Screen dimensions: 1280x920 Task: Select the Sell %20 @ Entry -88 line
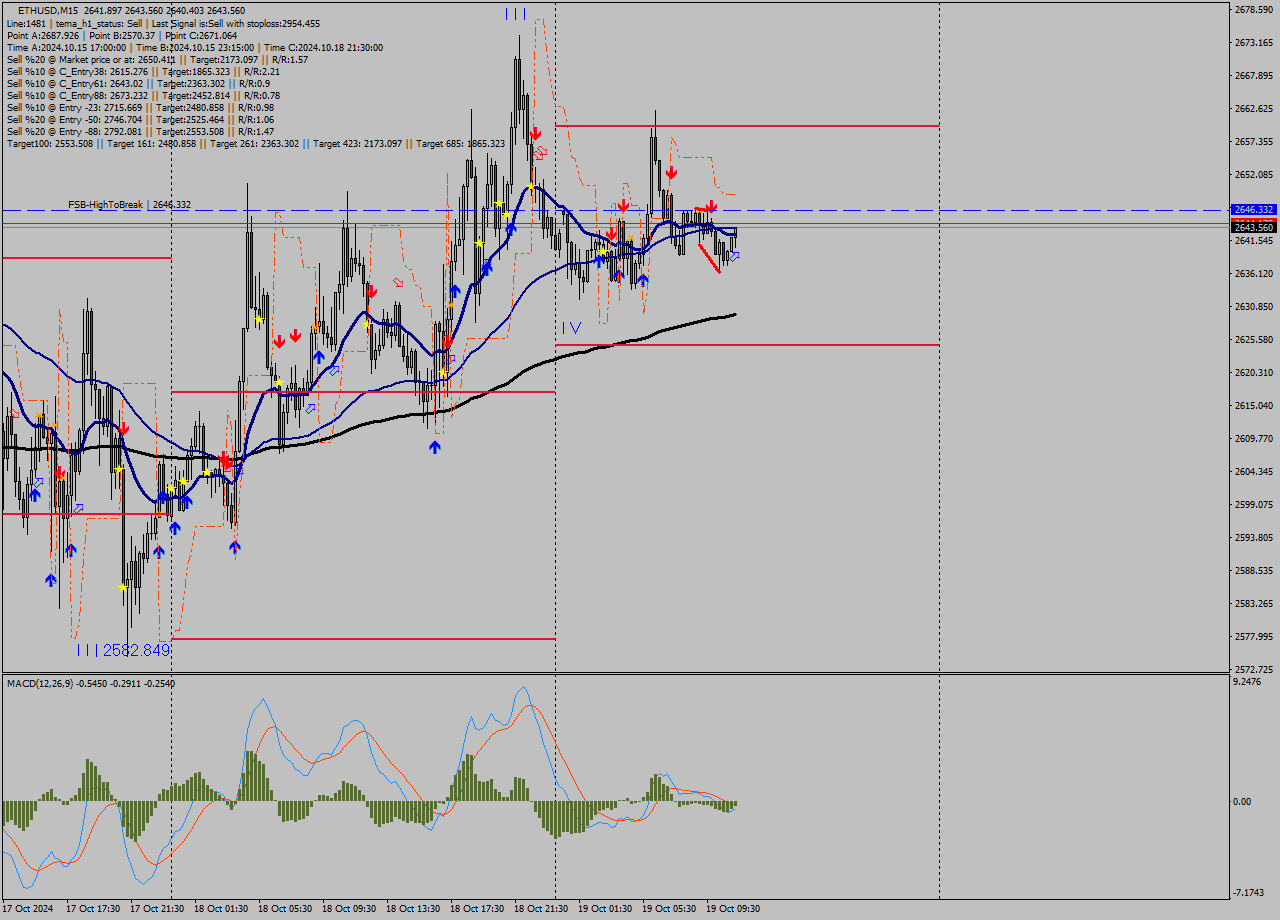pyautogui.click(x=140, y=131)
